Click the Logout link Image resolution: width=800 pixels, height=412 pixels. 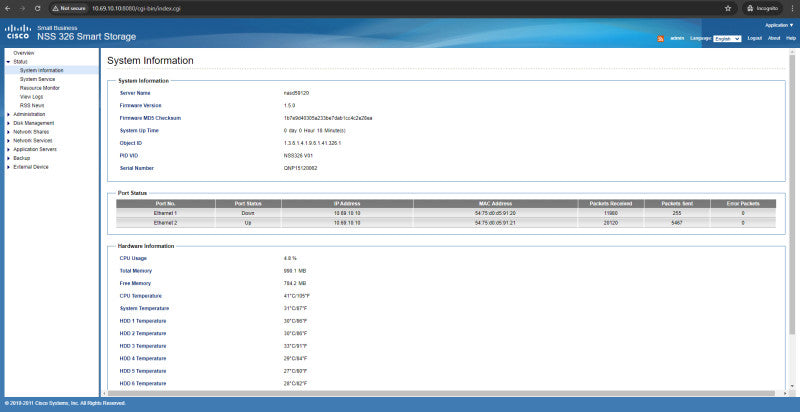click(x=755, y=39)
